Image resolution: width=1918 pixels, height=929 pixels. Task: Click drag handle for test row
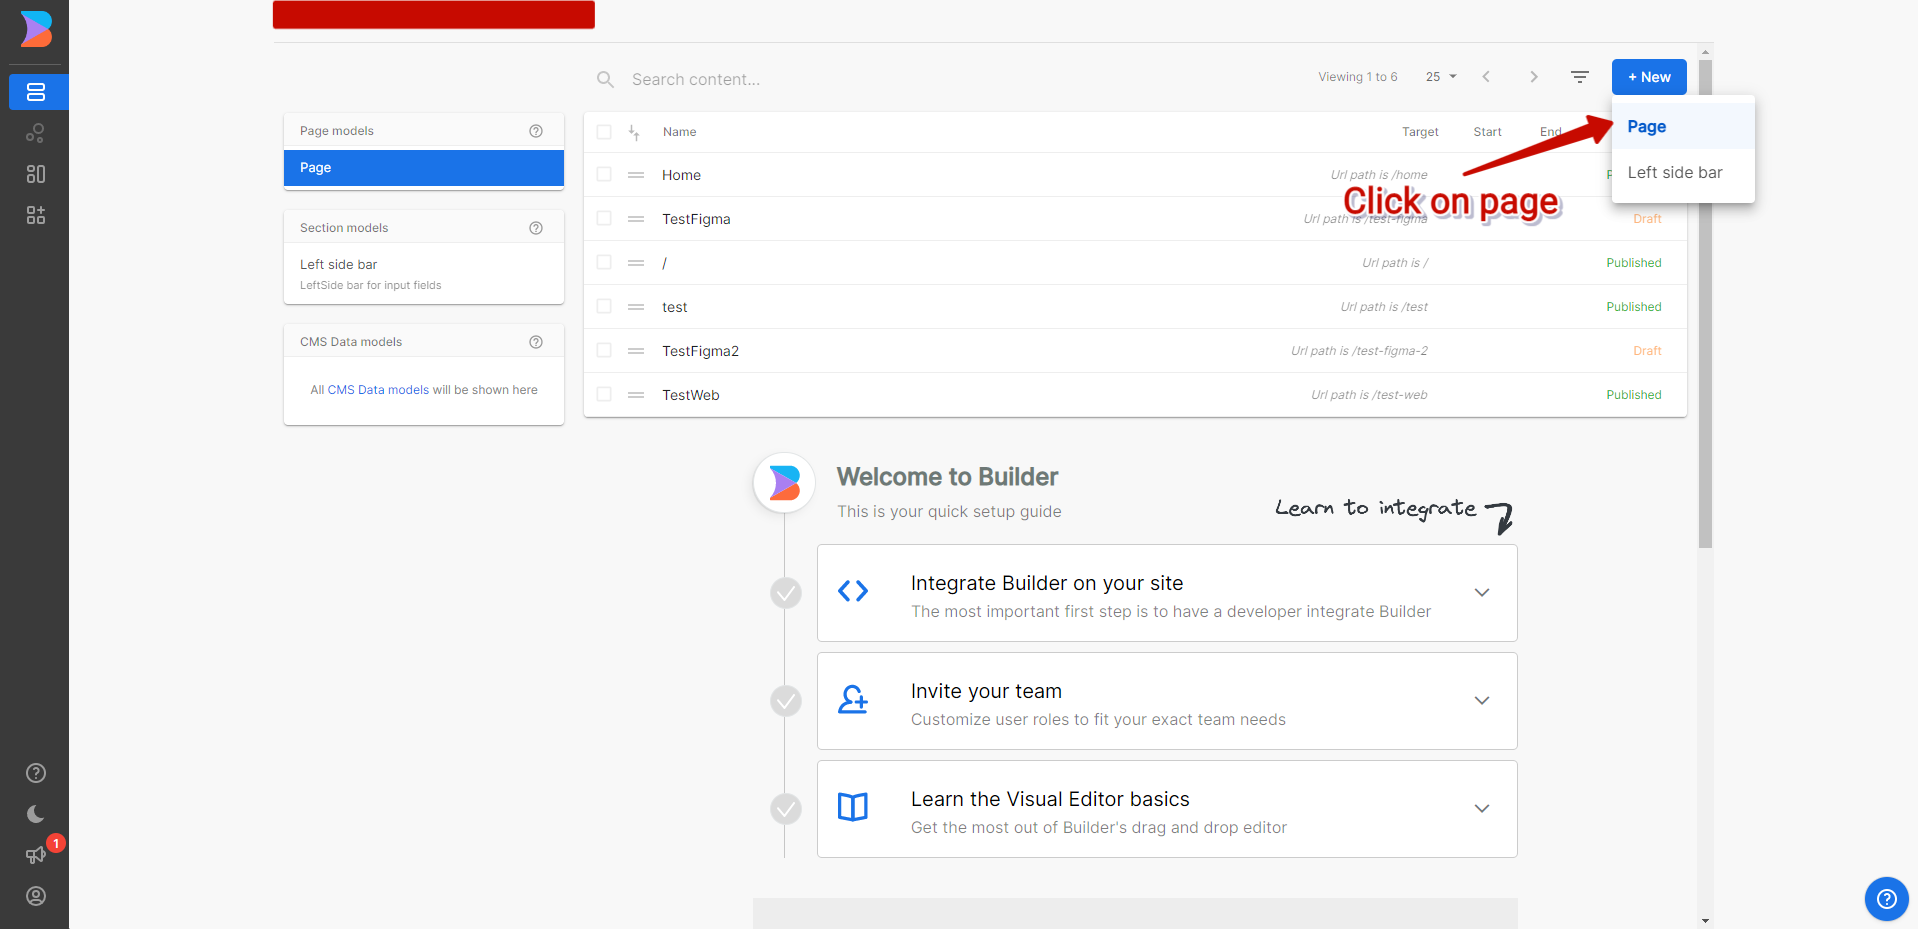coord(636,307)
